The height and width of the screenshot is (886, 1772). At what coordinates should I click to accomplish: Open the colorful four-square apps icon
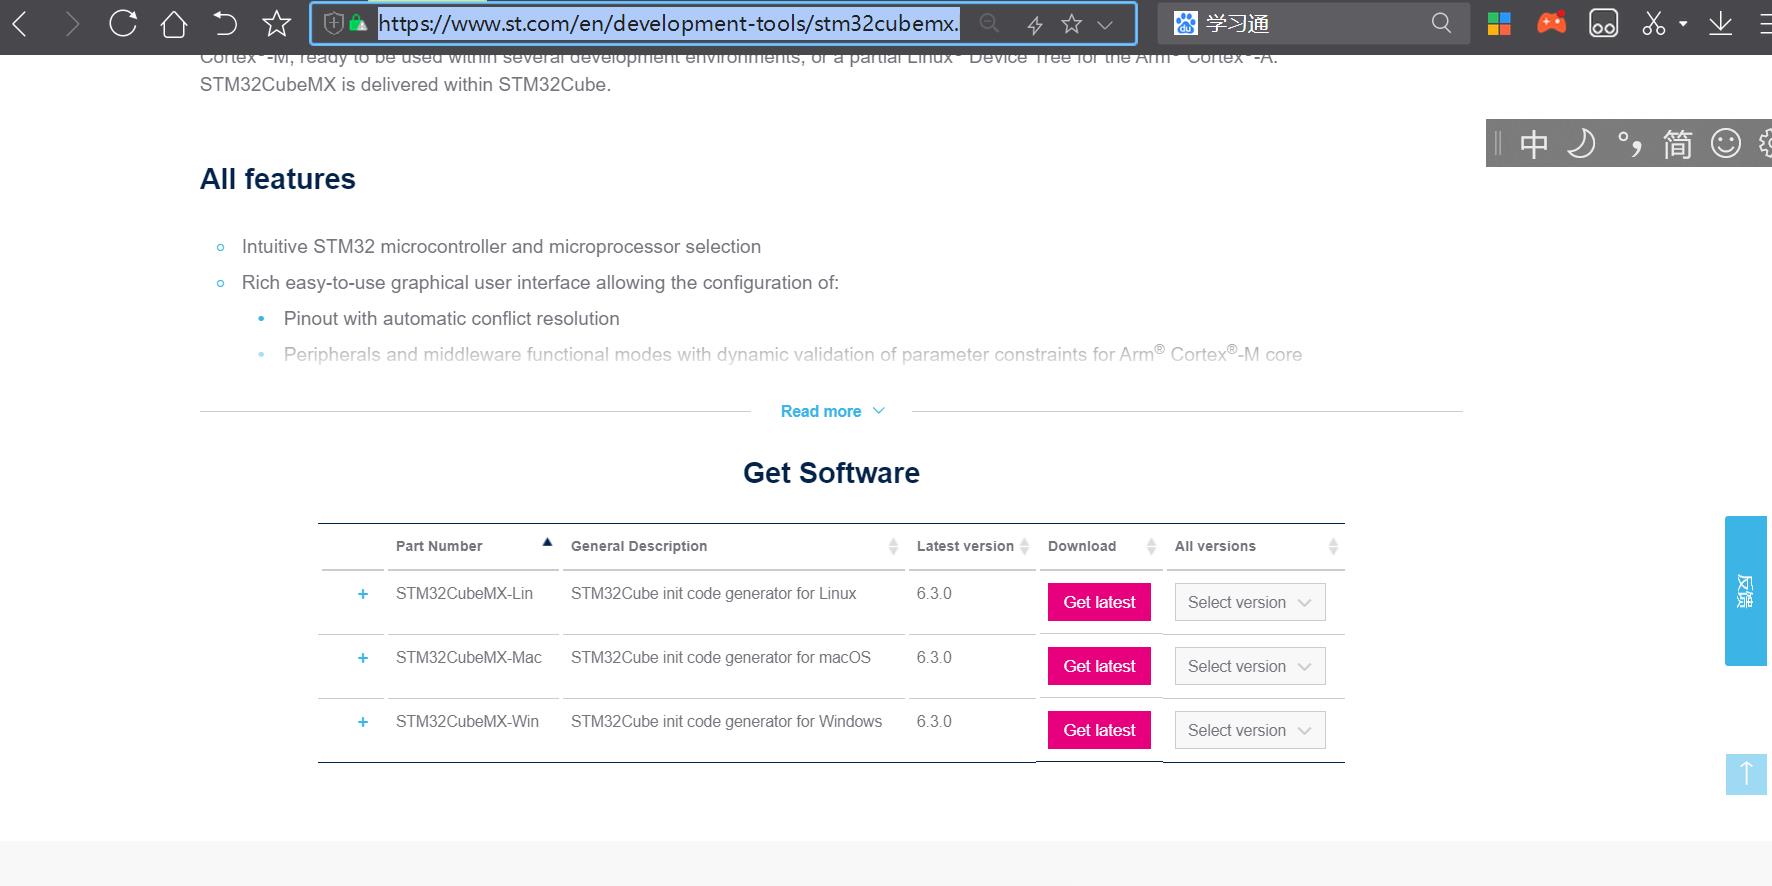pos(1499,24)
